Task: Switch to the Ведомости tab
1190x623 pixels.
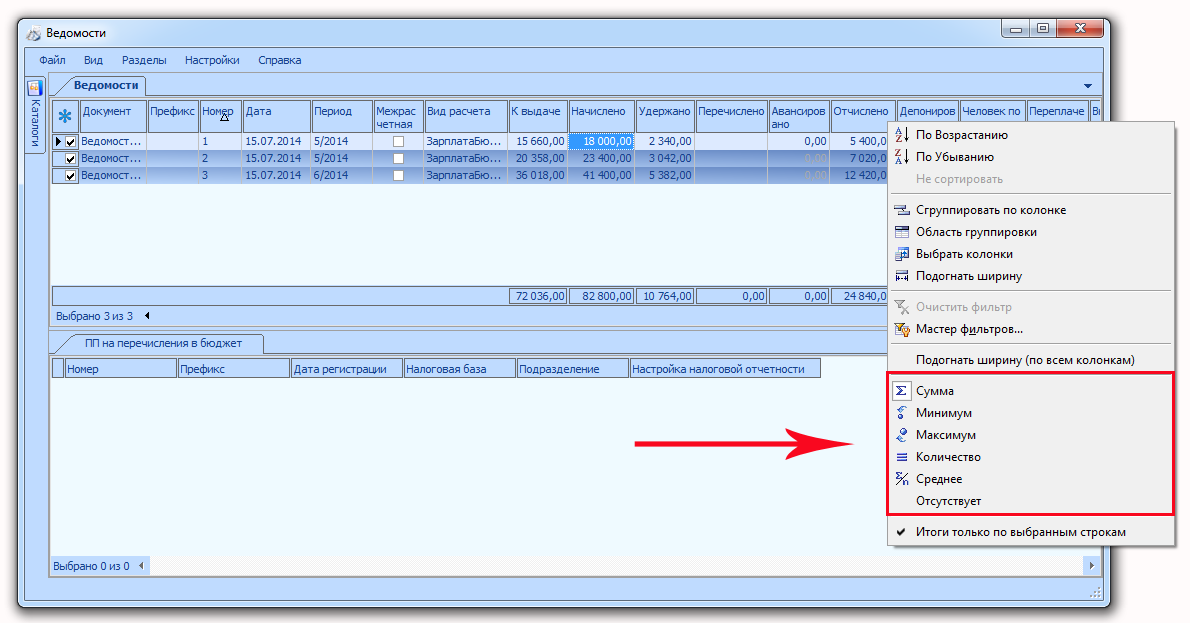Action: (x=105, y=86)
